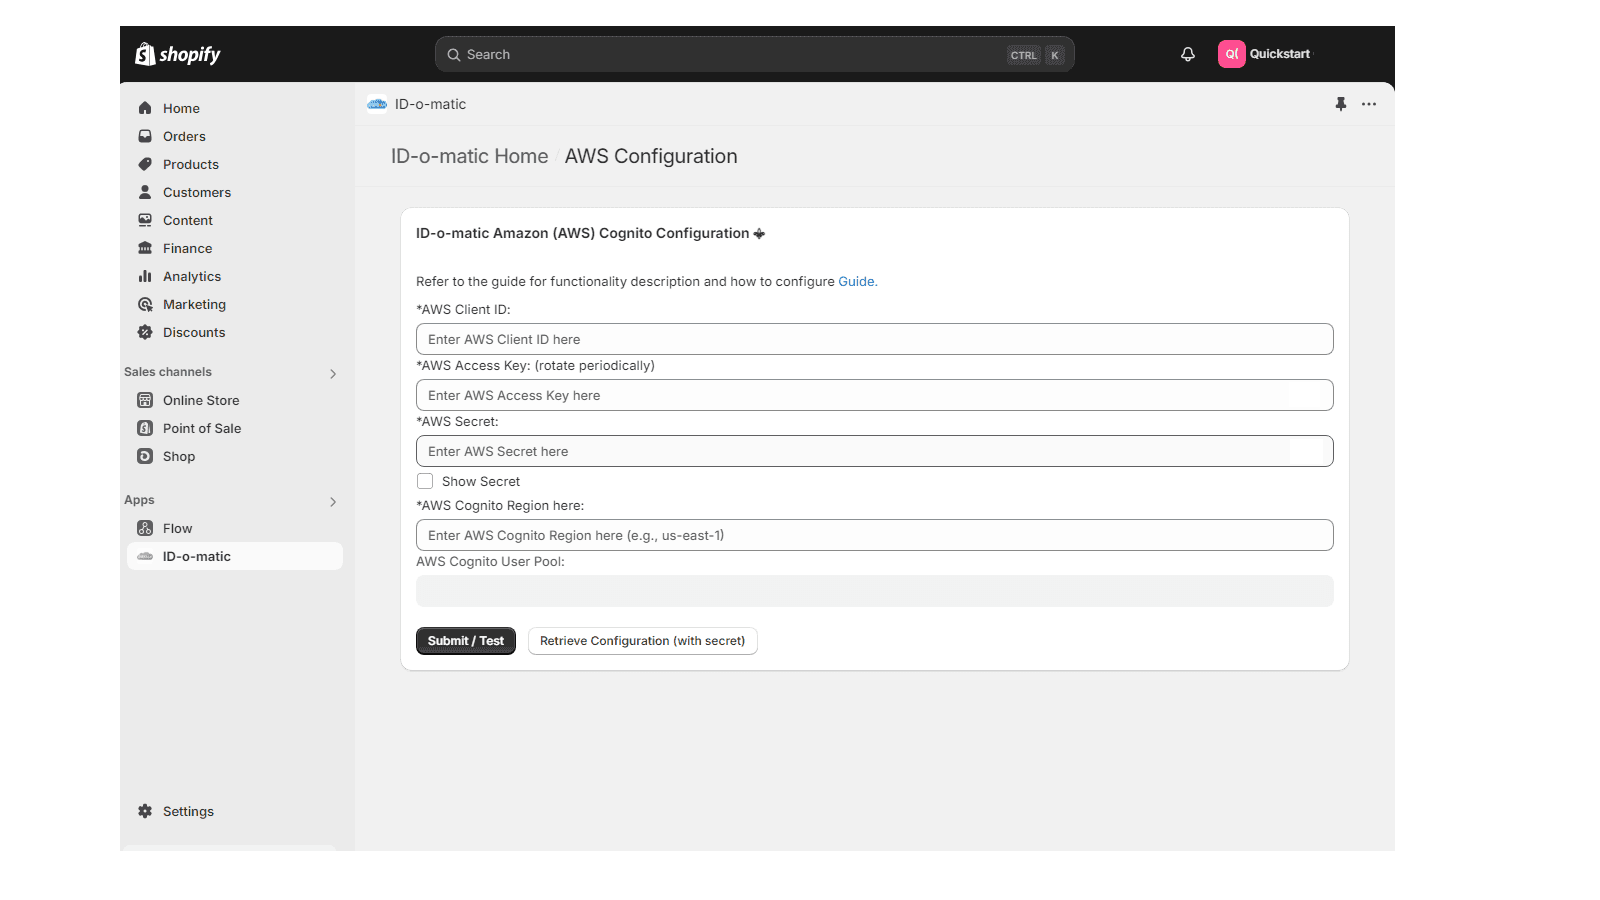
Task: Enable the Show Secret checkbox
Action: pyautogui.click(x=425, y=481)
